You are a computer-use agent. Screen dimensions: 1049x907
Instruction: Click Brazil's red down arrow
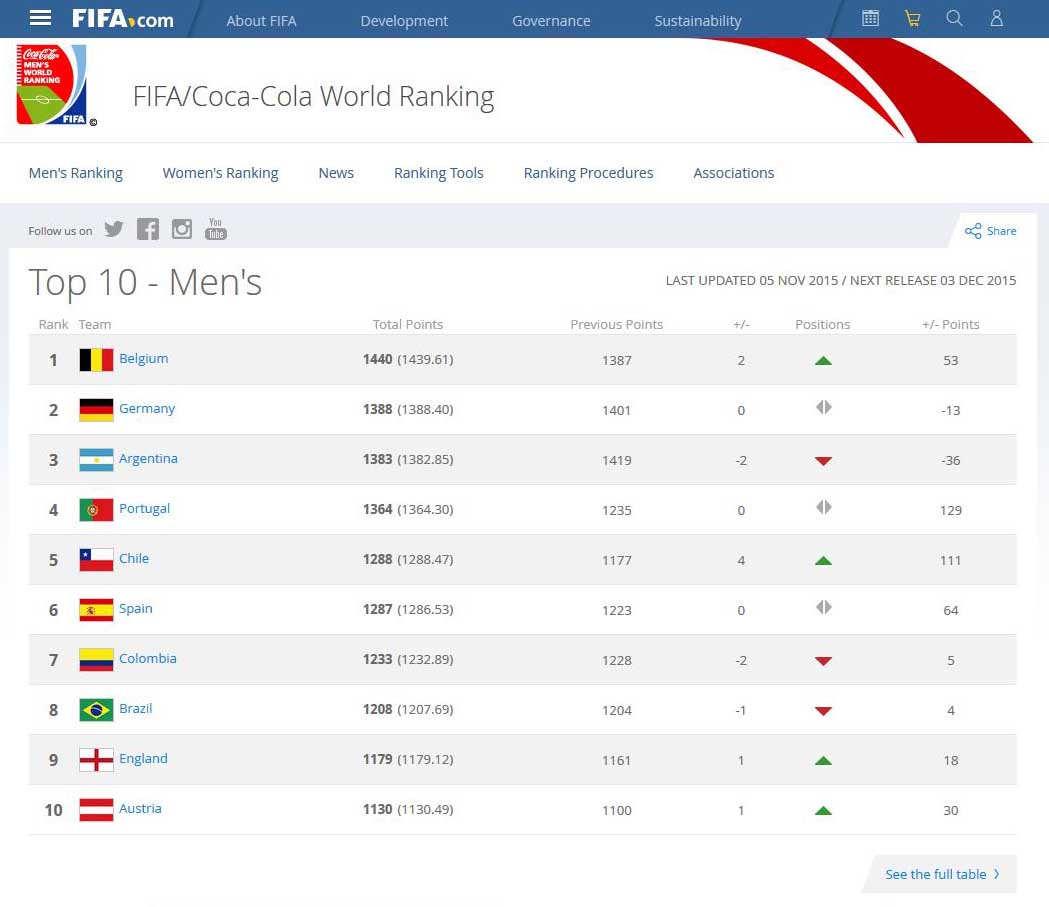click(x=824, y=711)
